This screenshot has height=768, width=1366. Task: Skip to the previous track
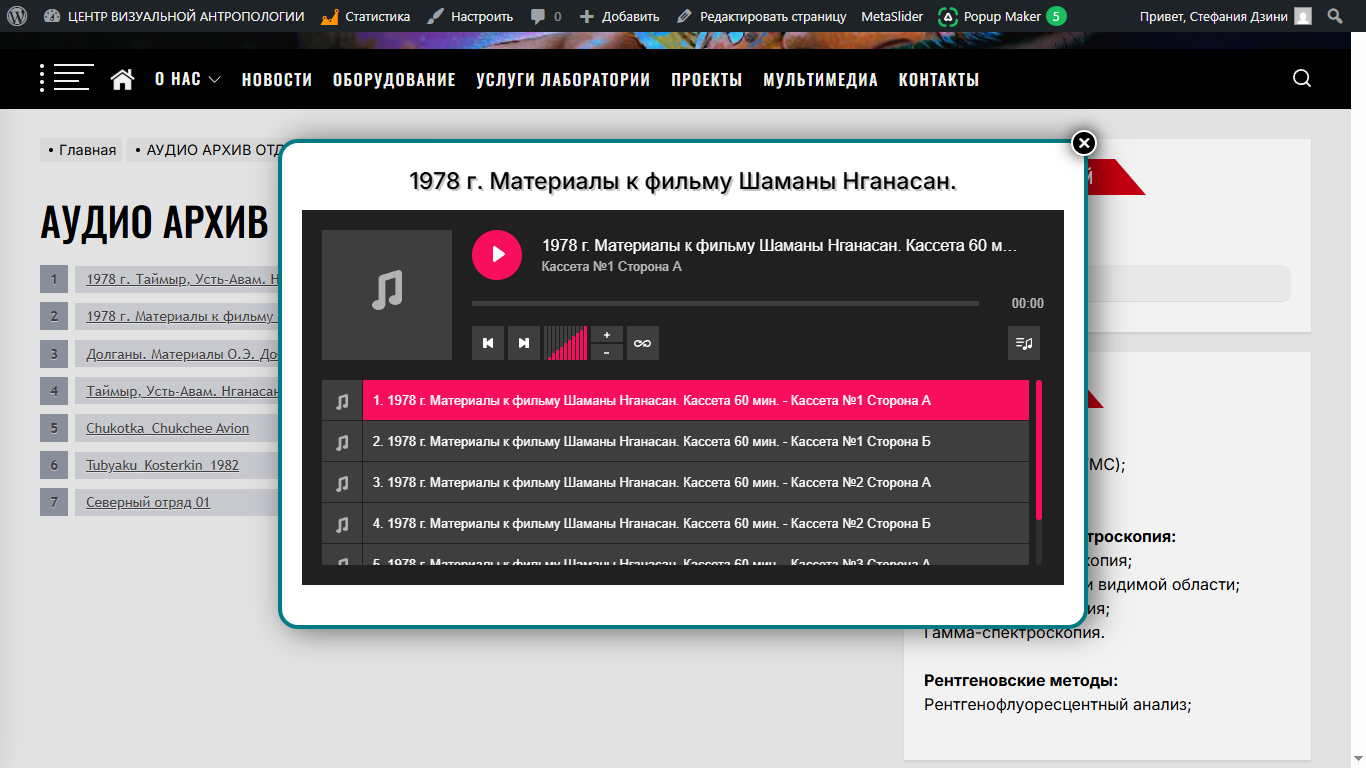click(x=488, y=343)
